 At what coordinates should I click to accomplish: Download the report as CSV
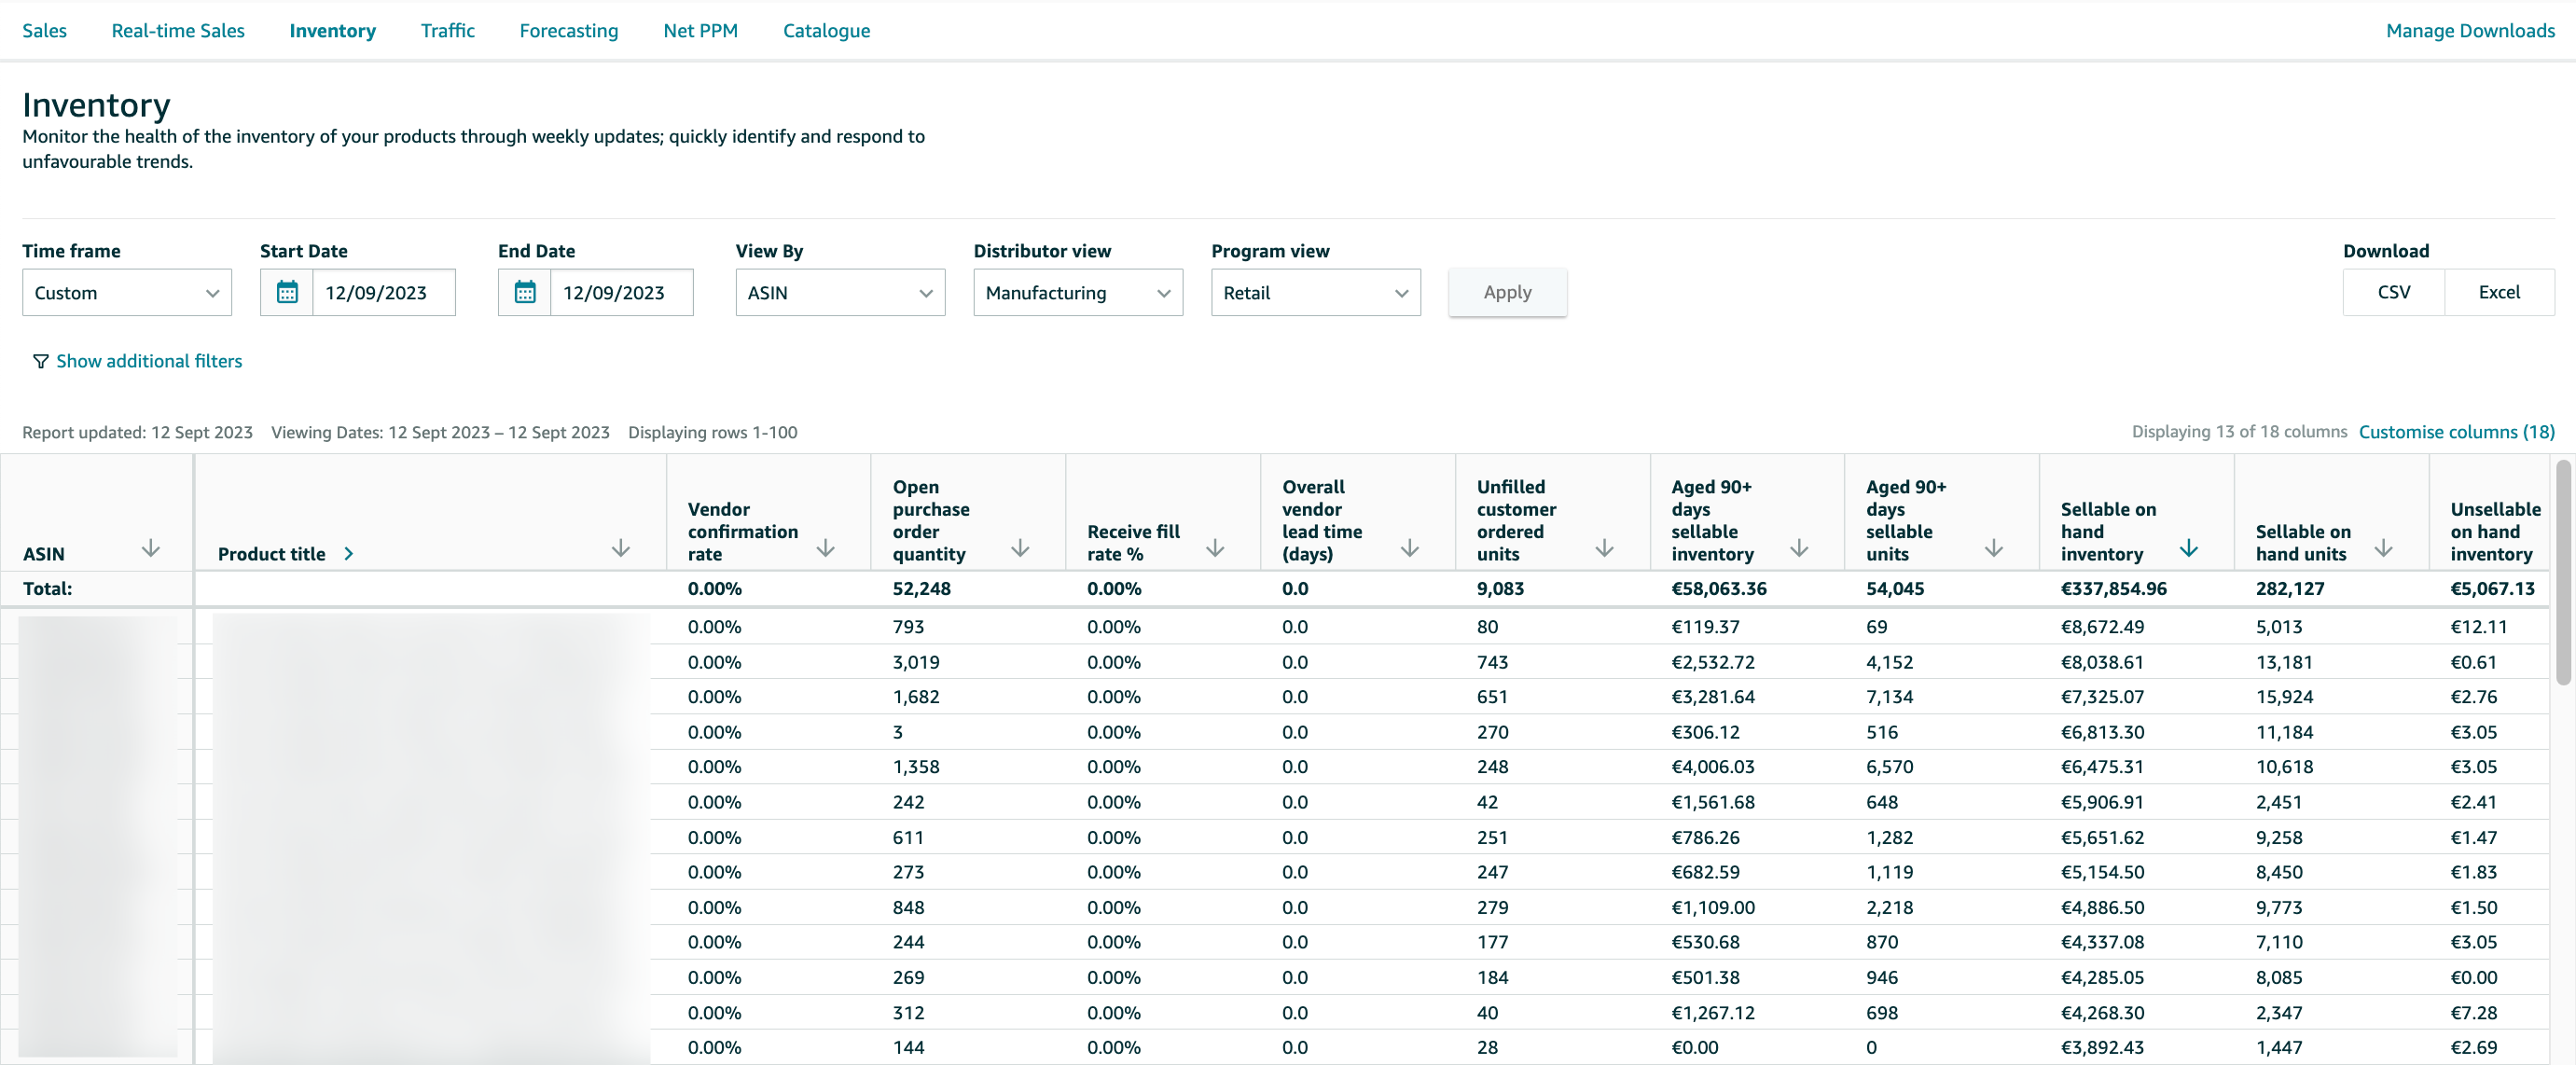(x=2393, y=292)
